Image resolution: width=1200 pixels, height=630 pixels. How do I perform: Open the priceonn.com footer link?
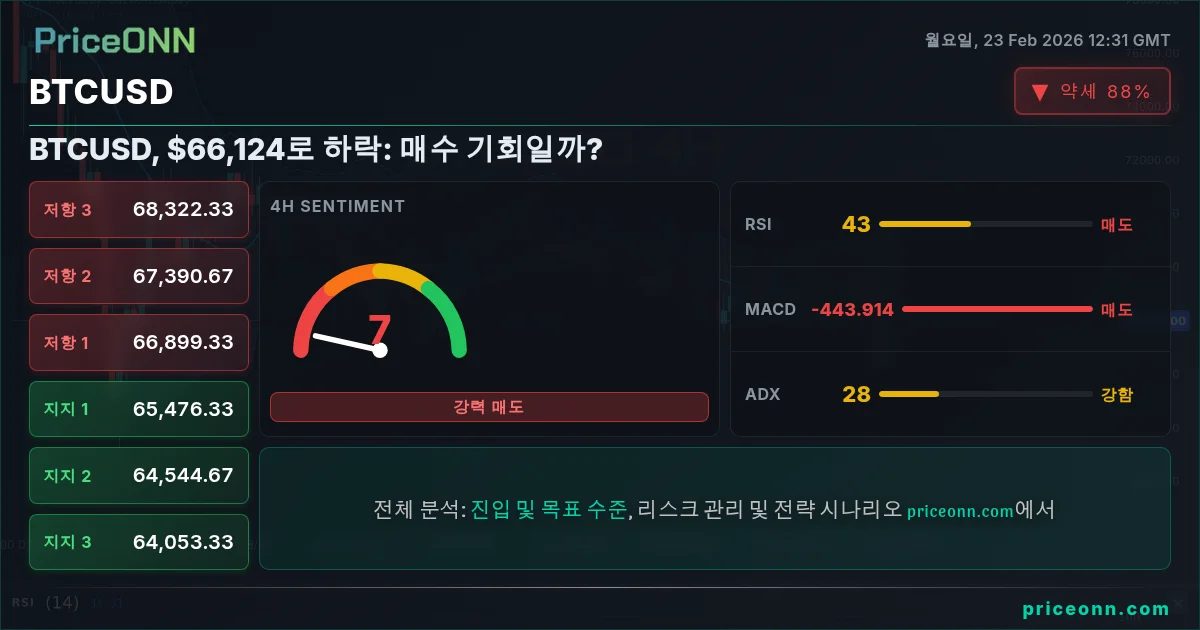point(1096,608)
